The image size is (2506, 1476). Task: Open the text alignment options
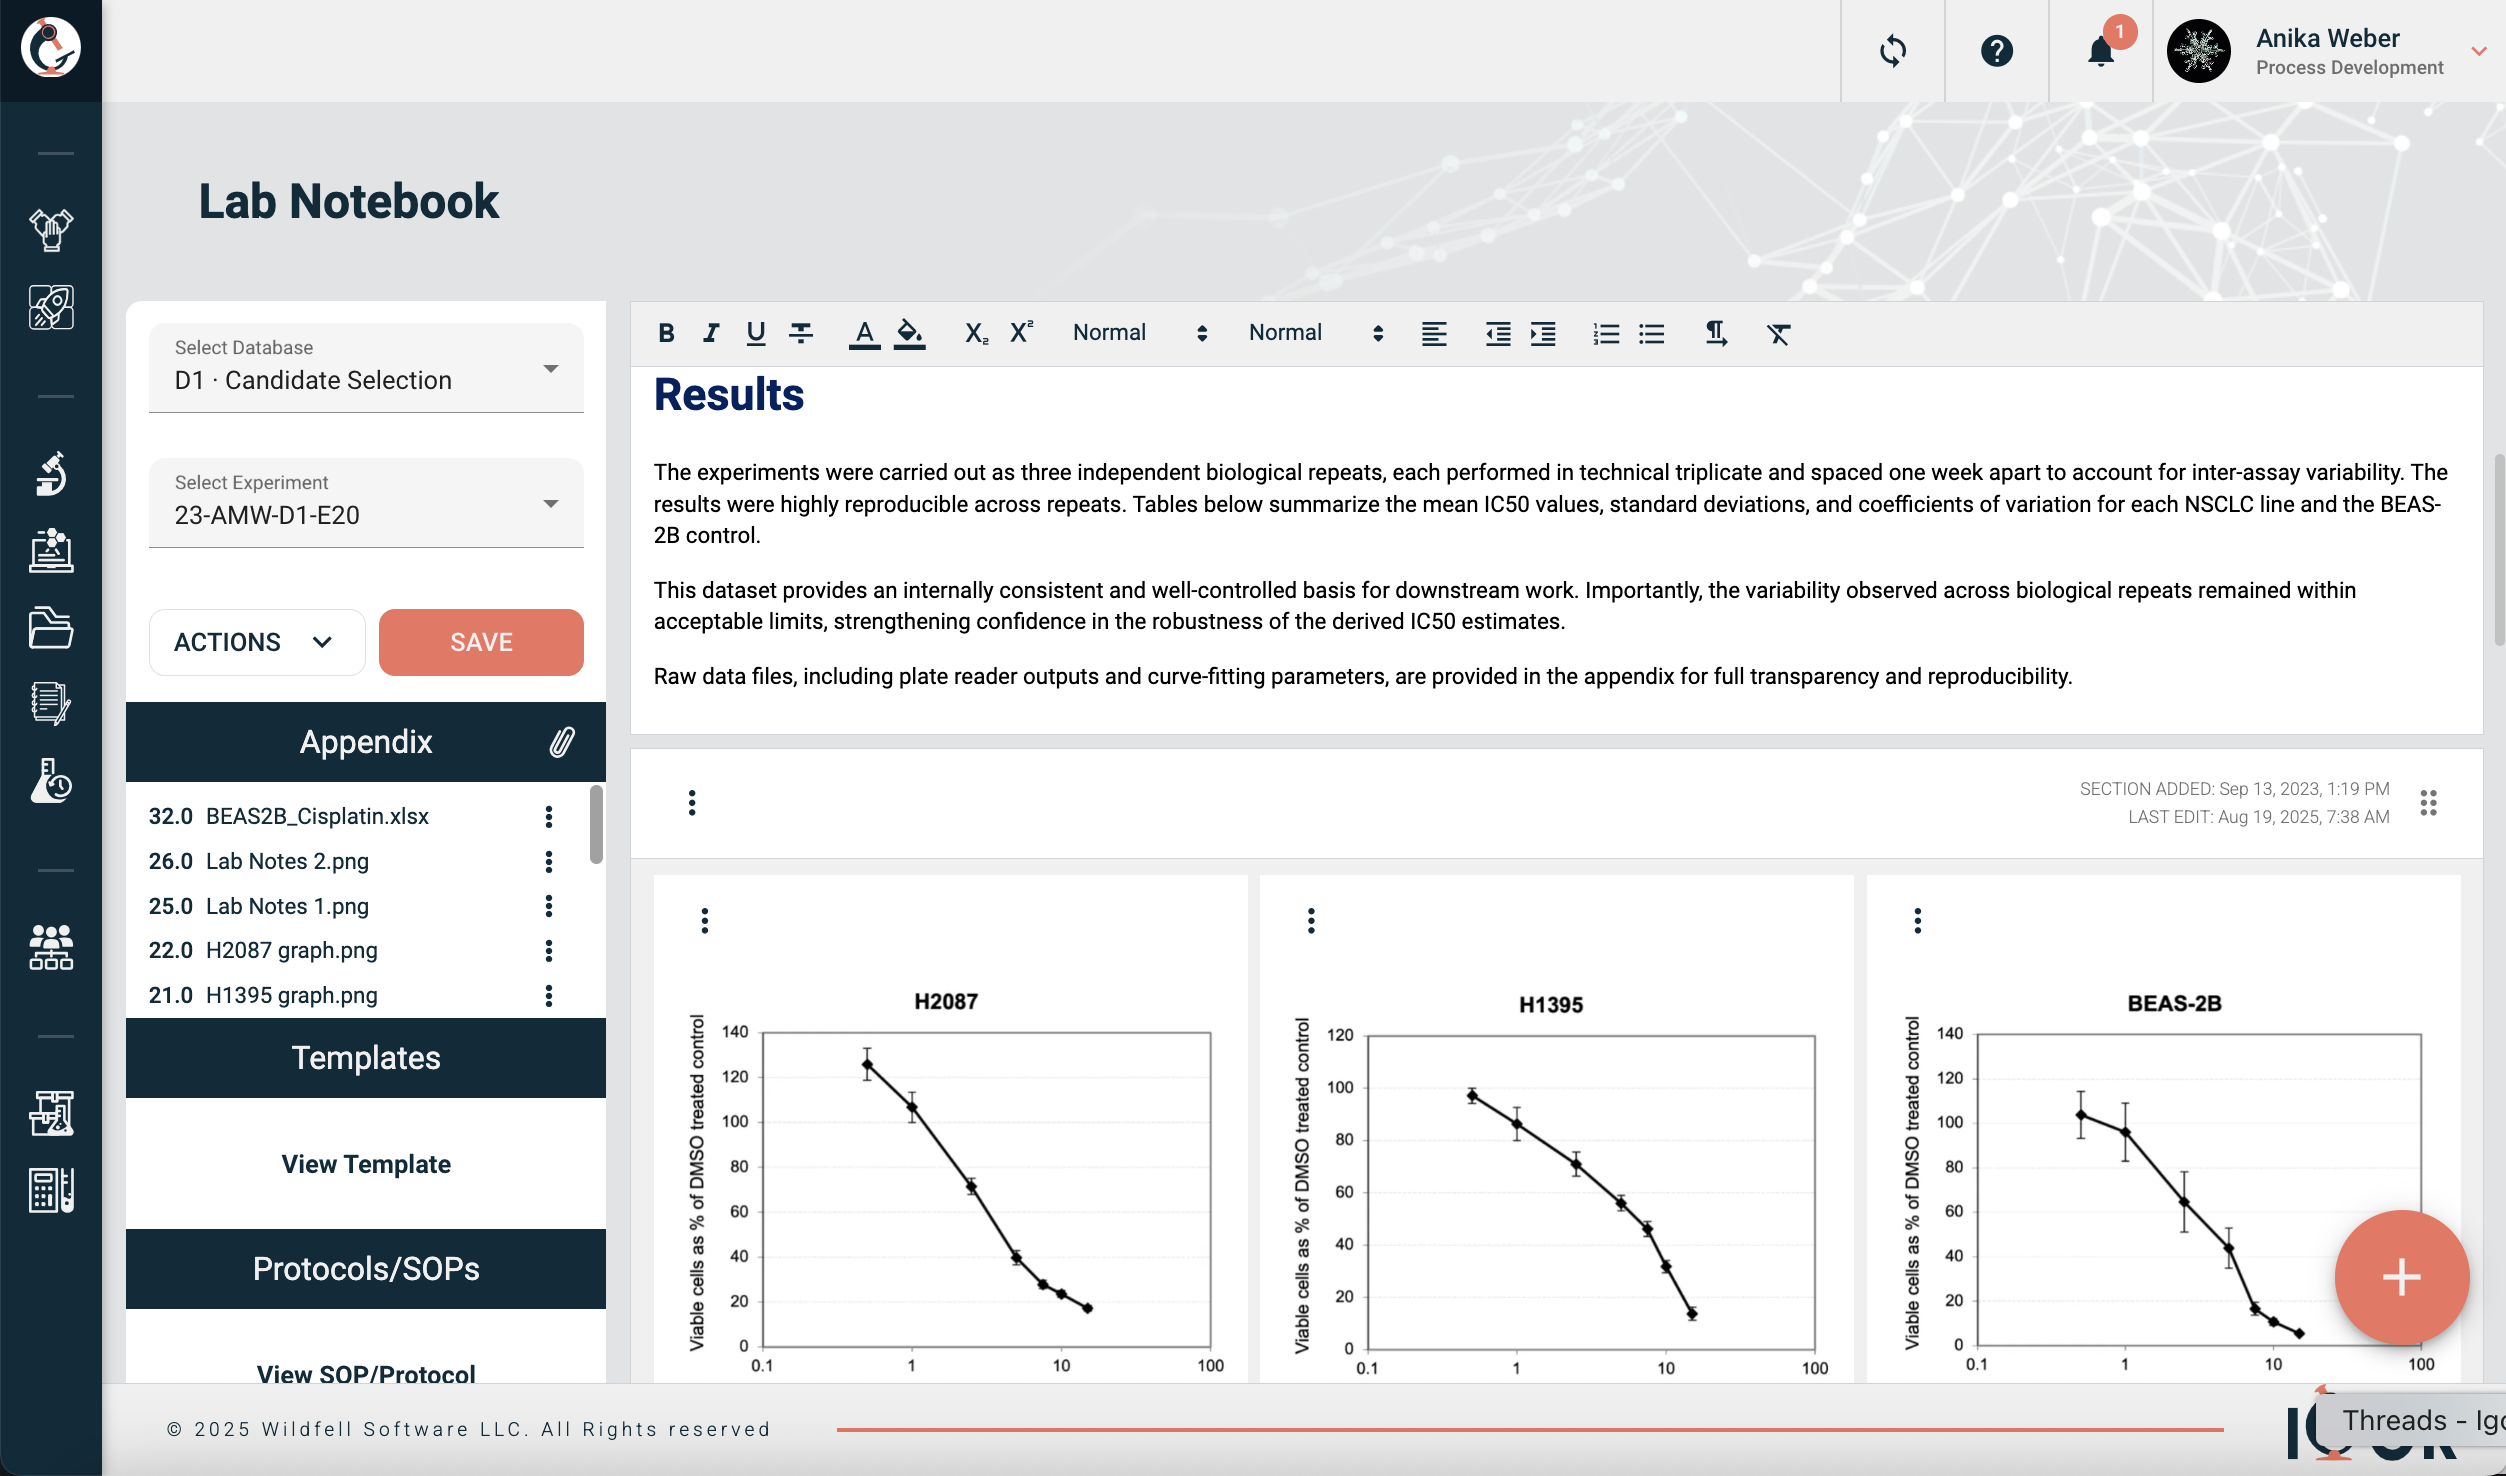[1434, 333]
